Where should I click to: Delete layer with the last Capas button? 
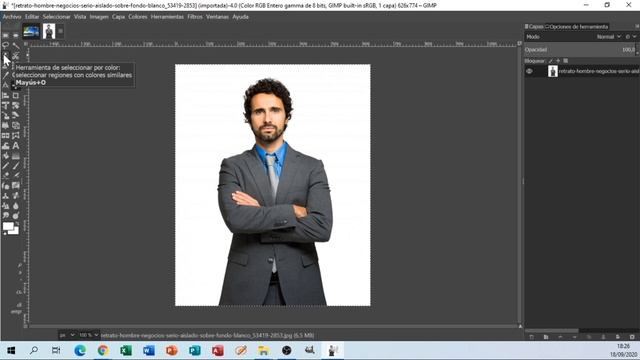pos(632,337)
